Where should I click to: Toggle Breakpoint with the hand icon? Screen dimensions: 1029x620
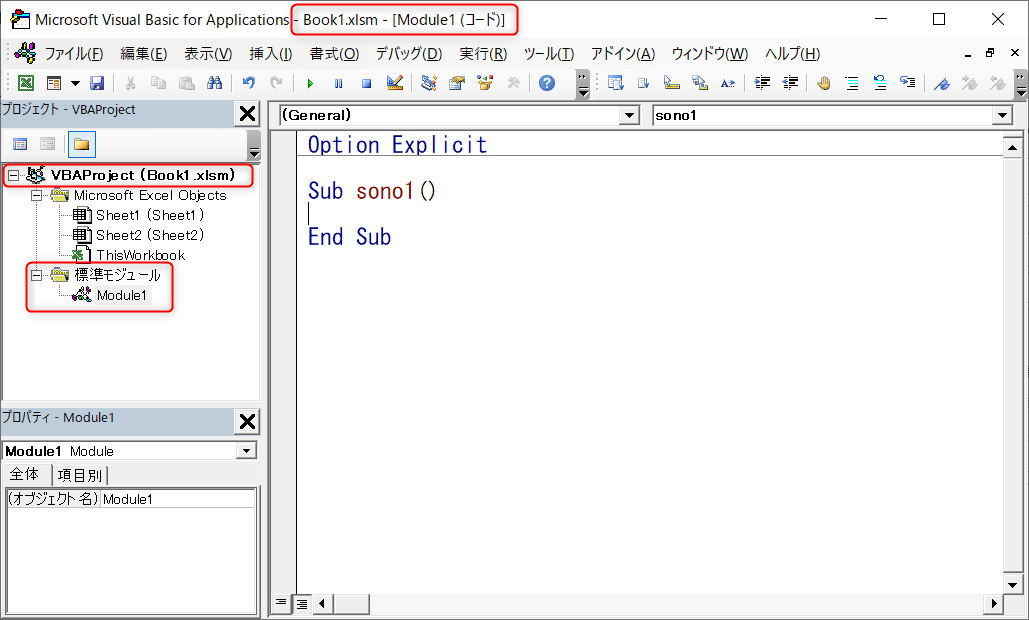click(824, 83)
